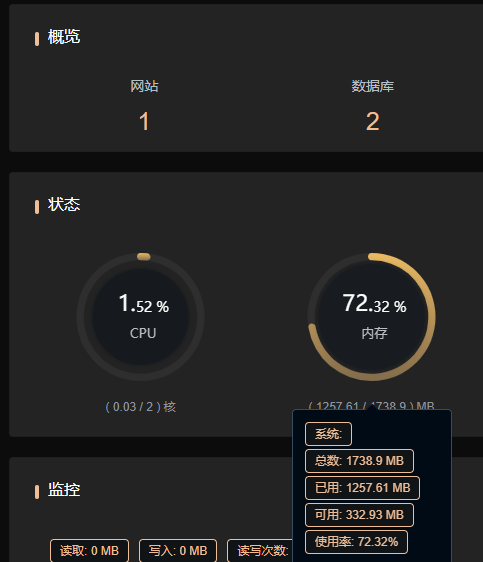Click the 总数: 1738.9 MB tag
Image resolution: width=483 pixels, height=562 pixels.
[359, 461]
